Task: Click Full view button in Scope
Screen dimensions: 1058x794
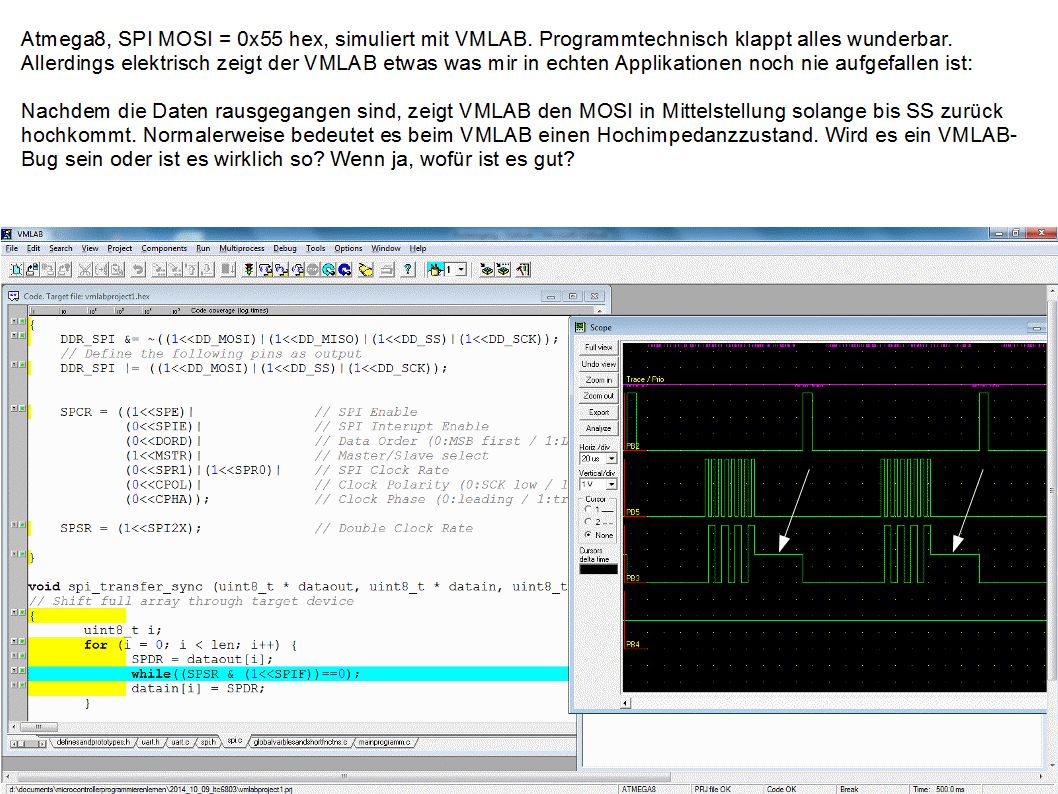Action: tap(598, 347)
